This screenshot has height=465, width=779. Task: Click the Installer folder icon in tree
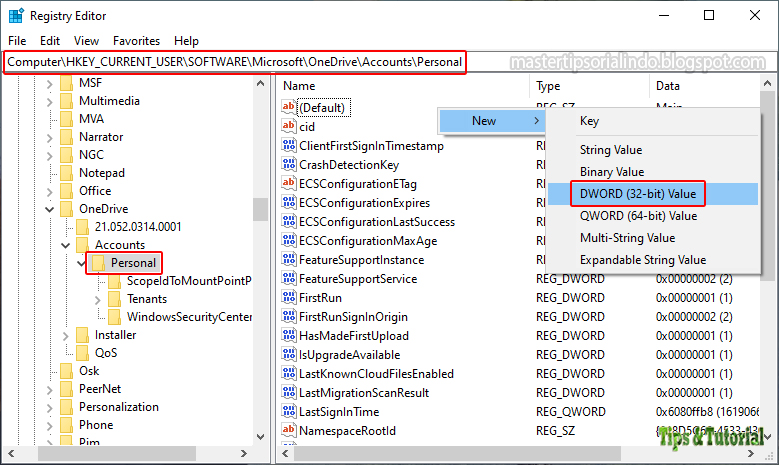[82, 335]
